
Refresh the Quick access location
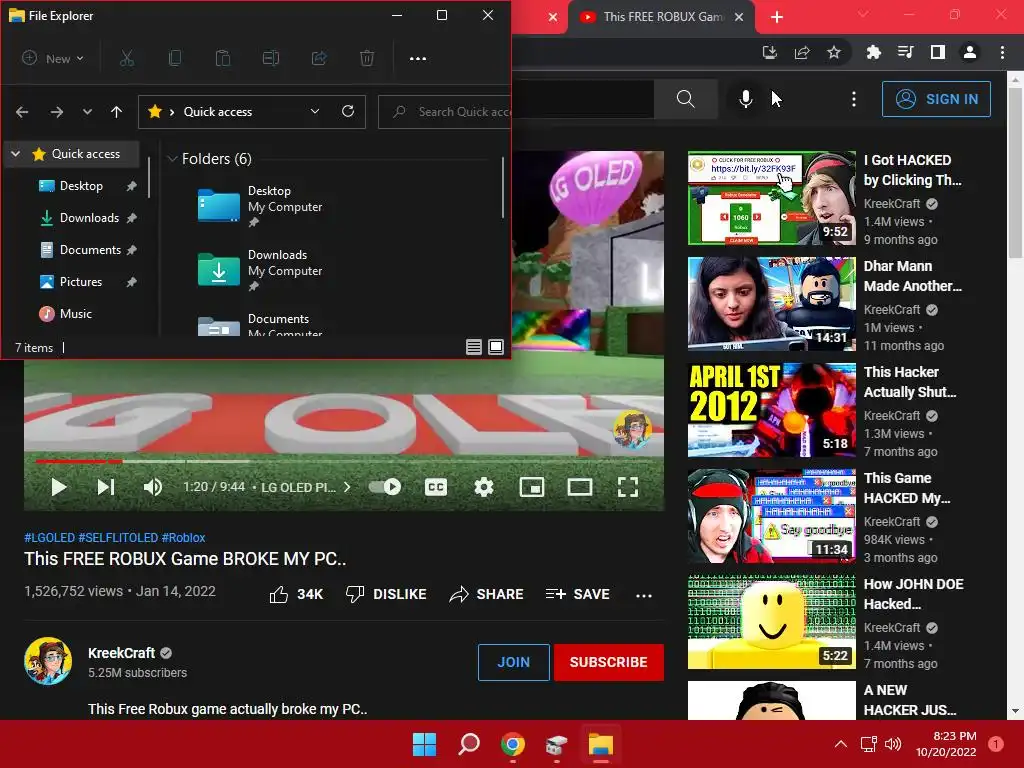point(348,111)
